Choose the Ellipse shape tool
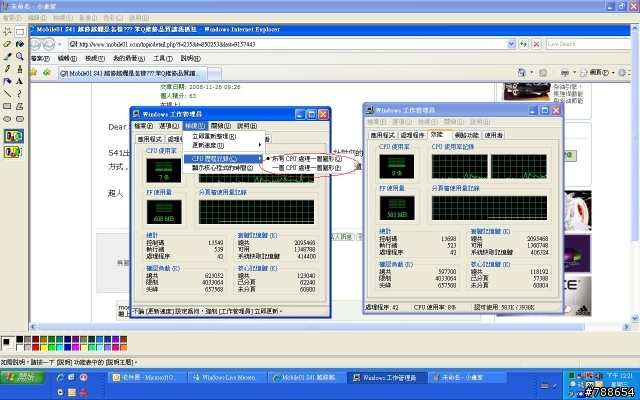Image resolution: width=640 pixels, height=400 pixels. click(x=7, y=119)
